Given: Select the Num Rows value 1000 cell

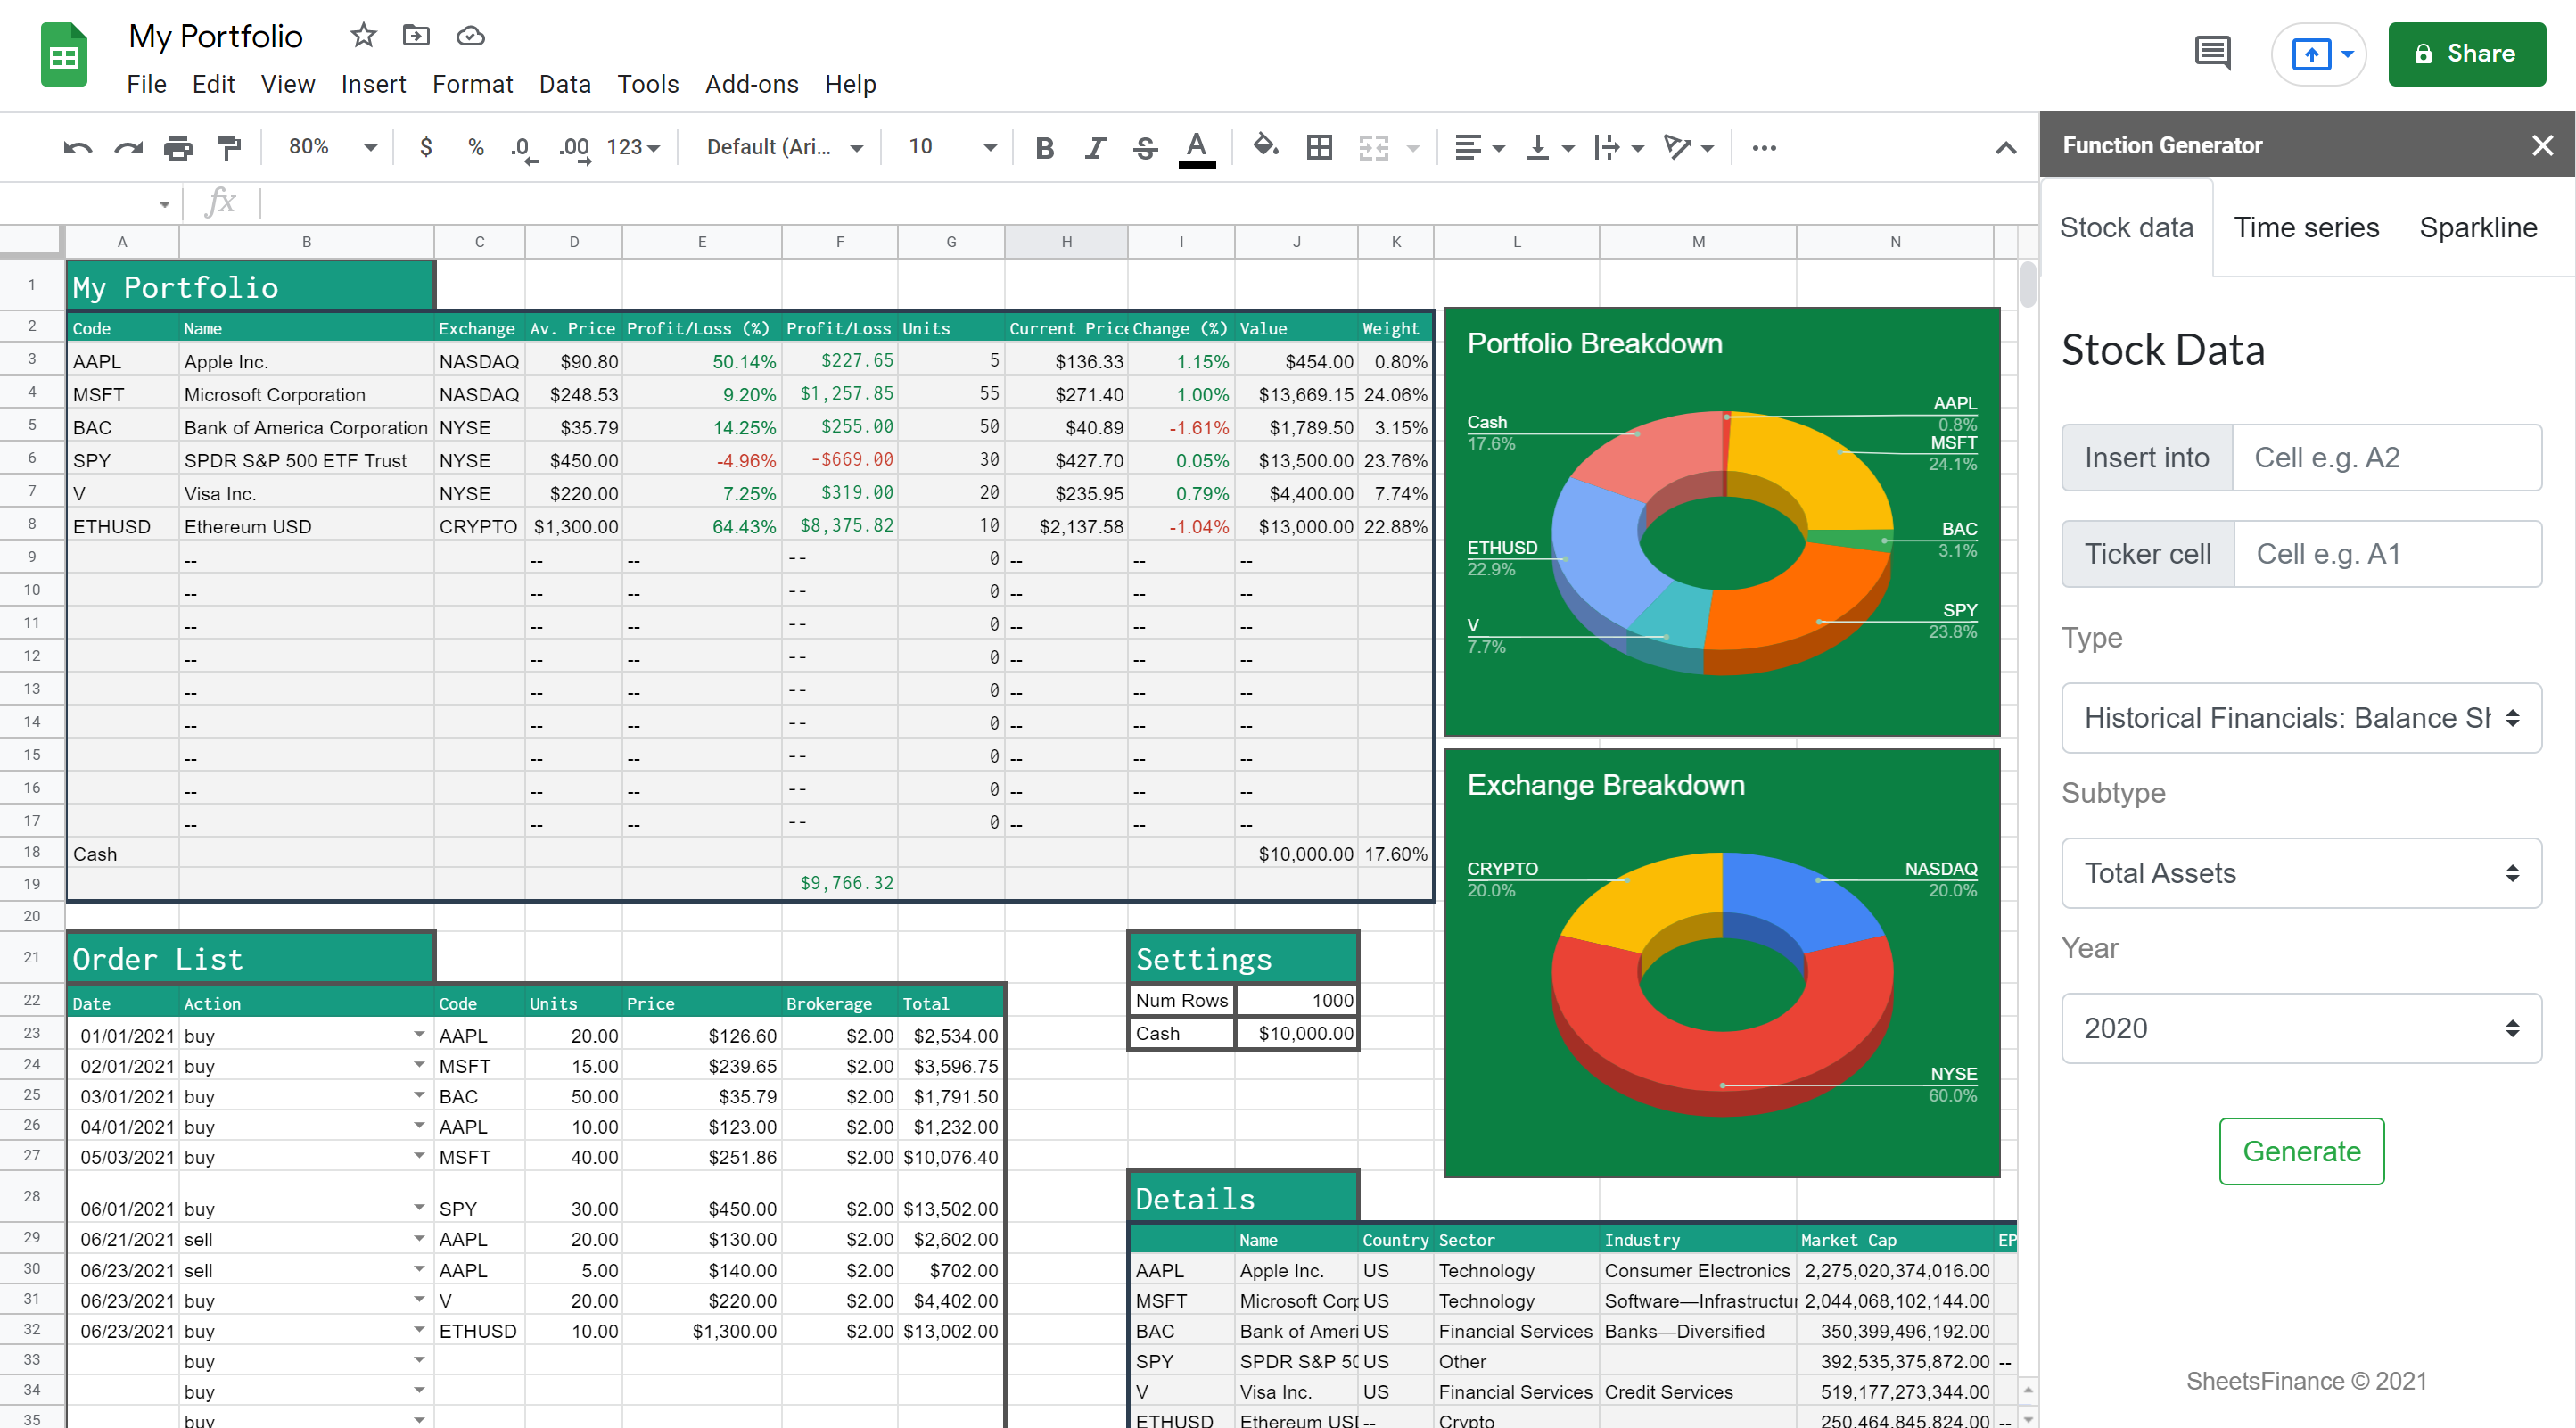Looking at the screenshot, I should click(x=1296, y=1000).
